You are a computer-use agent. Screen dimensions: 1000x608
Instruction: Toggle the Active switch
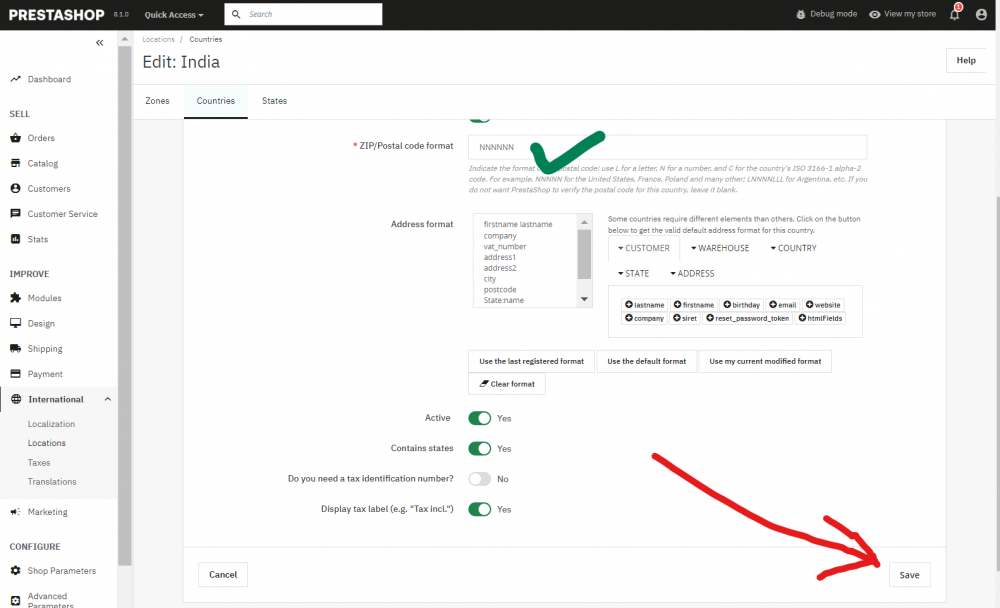click(x=480, y=418)
